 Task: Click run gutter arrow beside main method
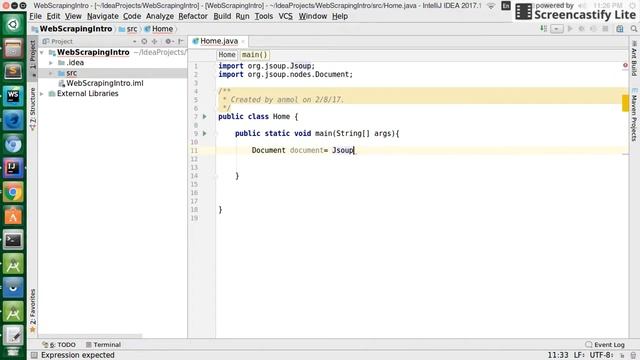[x=204, y=133]
